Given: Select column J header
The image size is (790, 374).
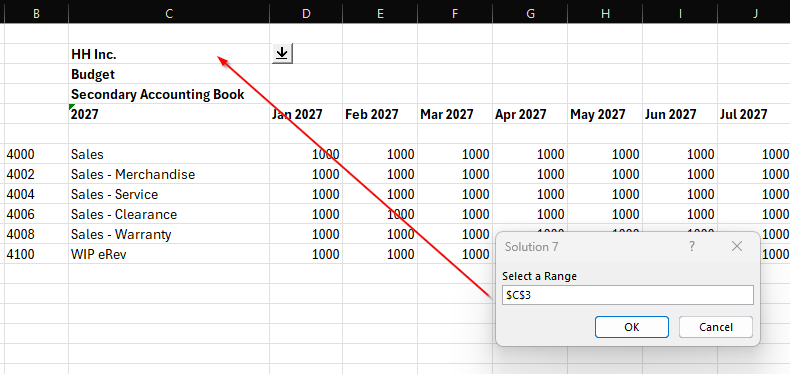Looking at the screenshot, I should tap(755, 14).
